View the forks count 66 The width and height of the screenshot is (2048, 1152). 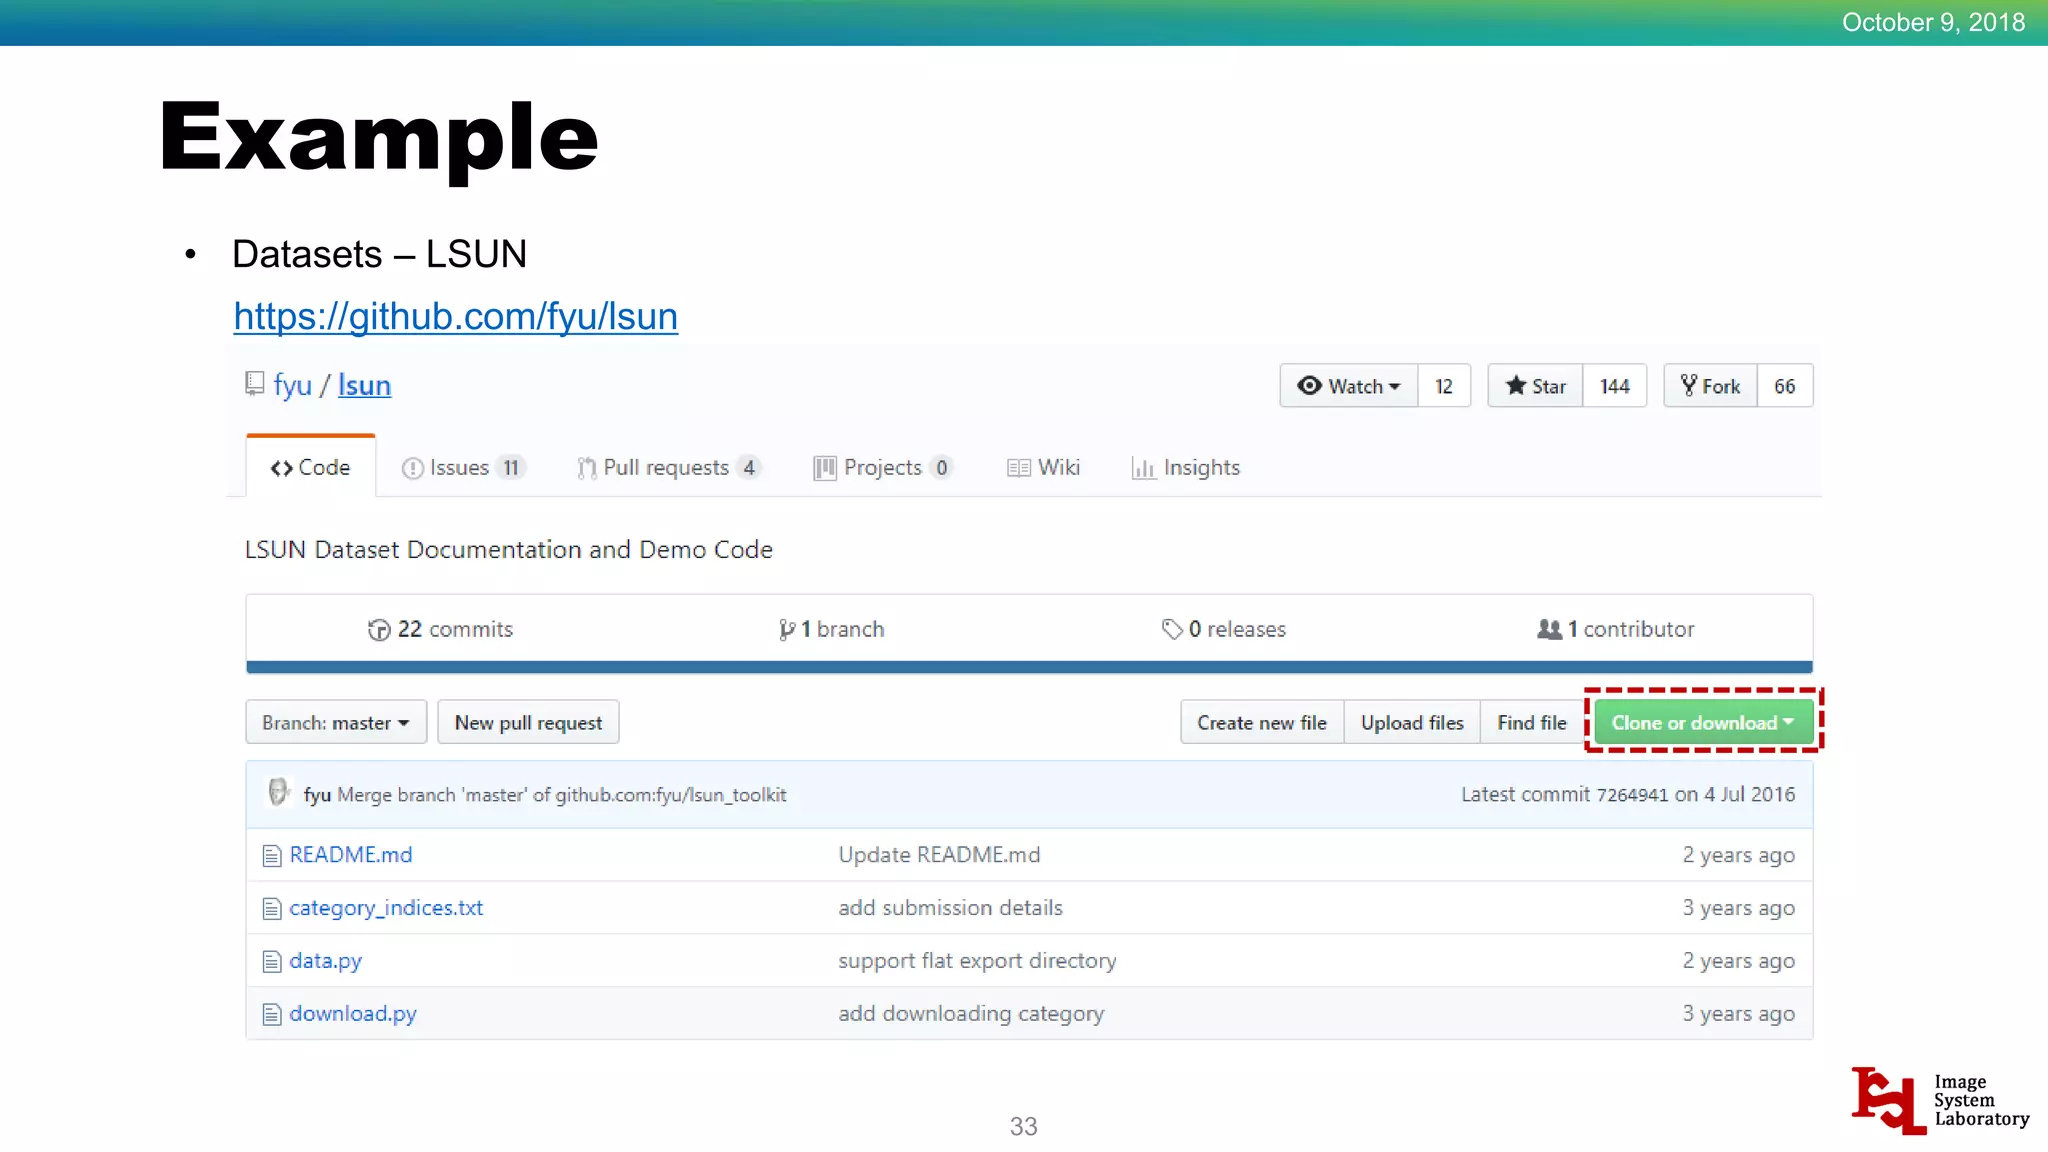tap(1785, 386)
